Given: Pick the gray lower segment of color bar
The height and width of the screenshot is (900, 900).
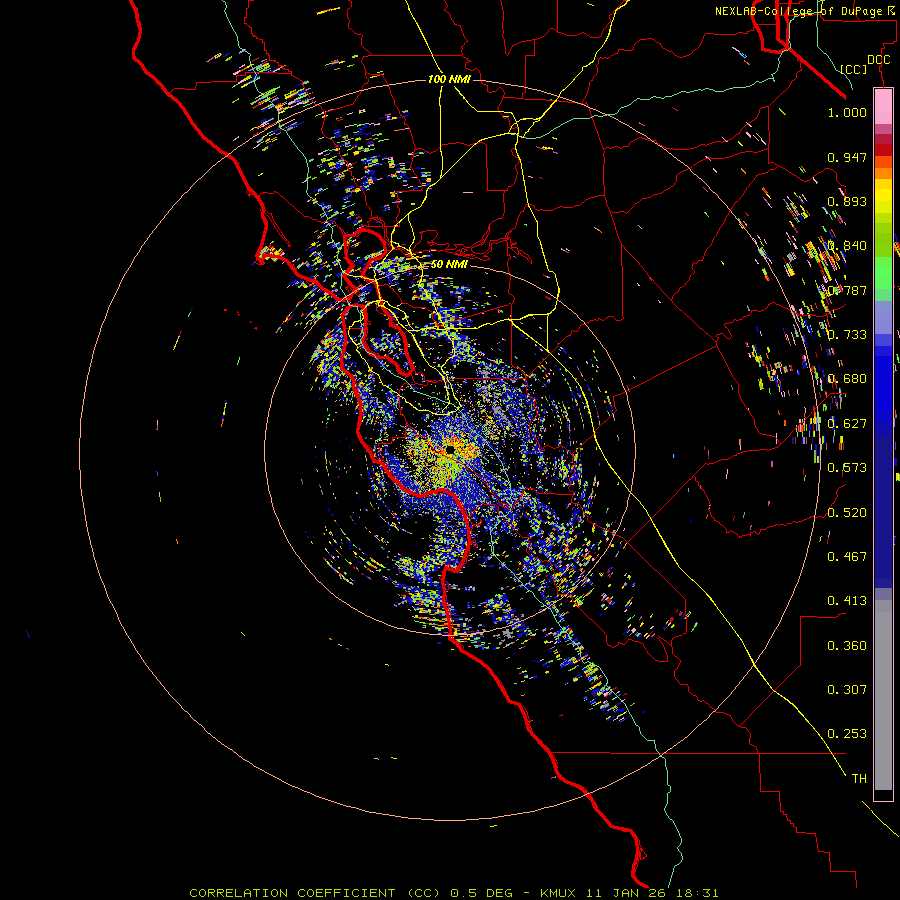Looking at the screenshot, I should (x=883, y=695).
